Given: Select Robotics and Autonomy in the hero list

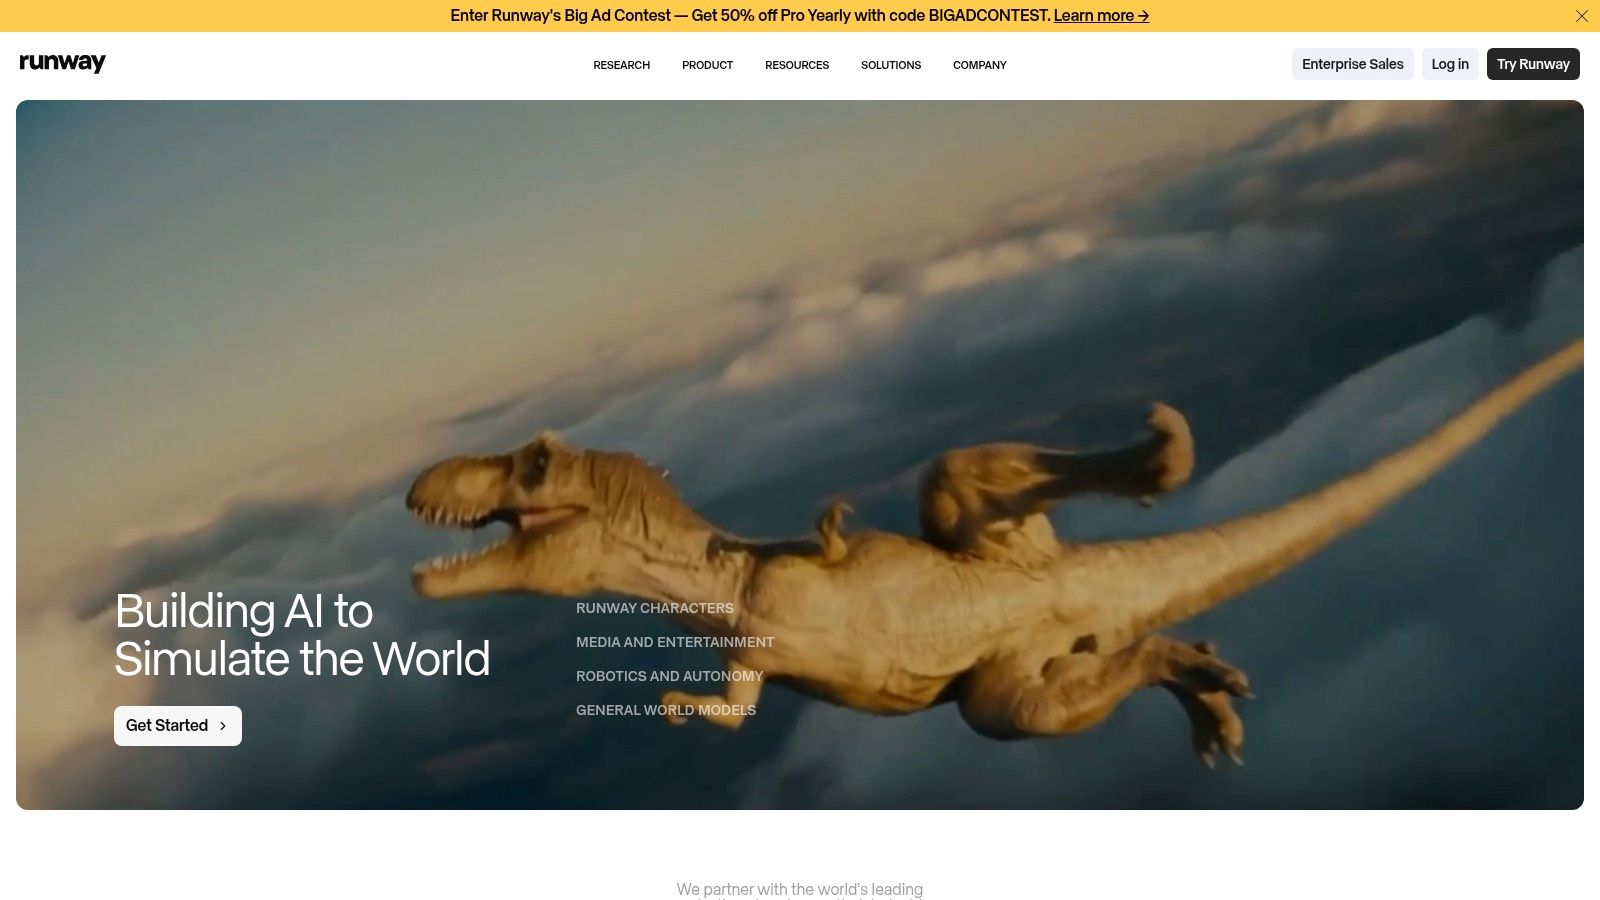Looking at the screenshot, I should 669,676.
